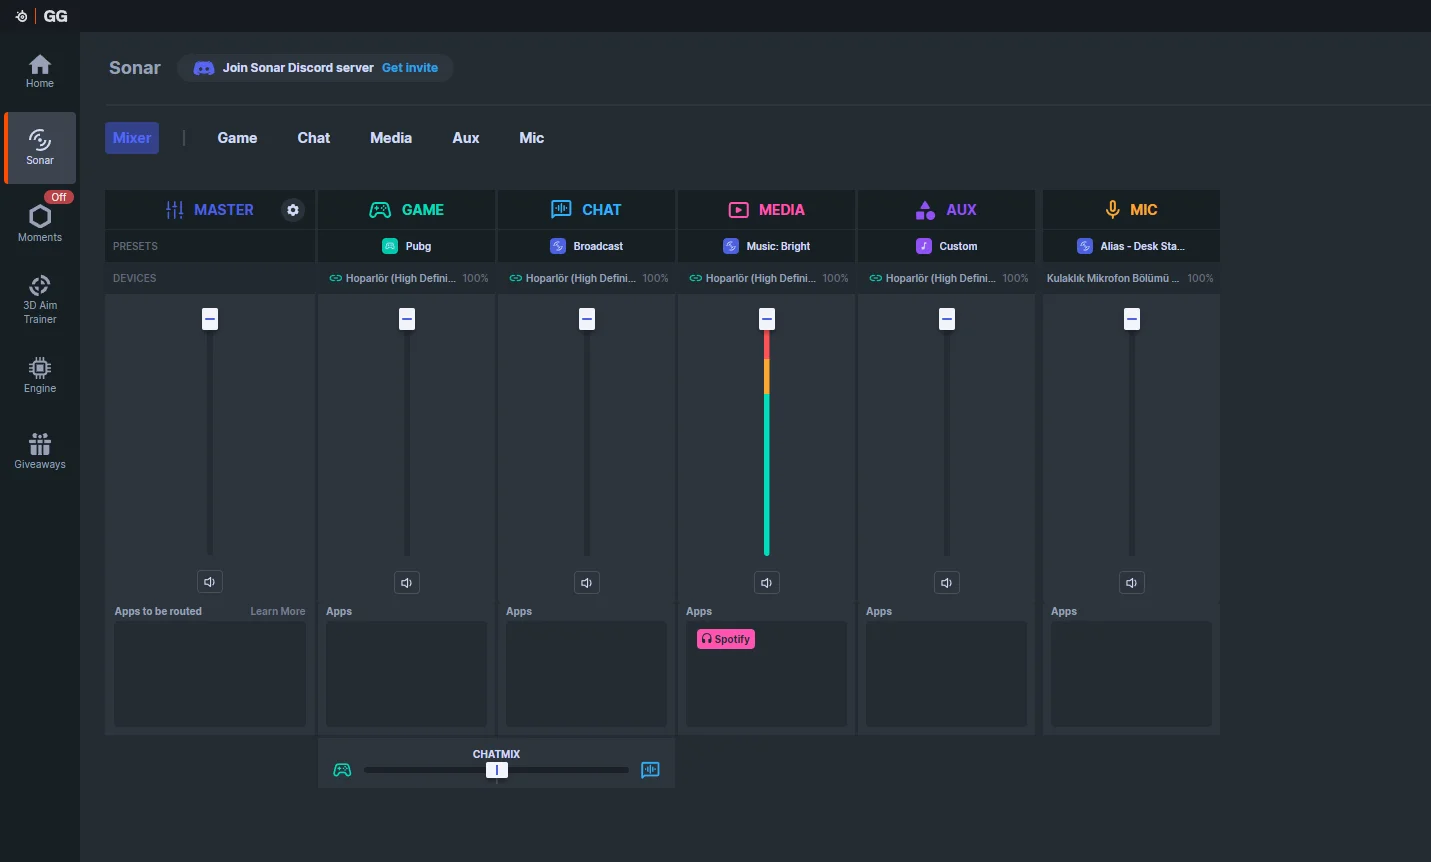Viewport: 1431px width, 862px height.
Task: Open Engine from the sidebar
Action: click(40, 375)
